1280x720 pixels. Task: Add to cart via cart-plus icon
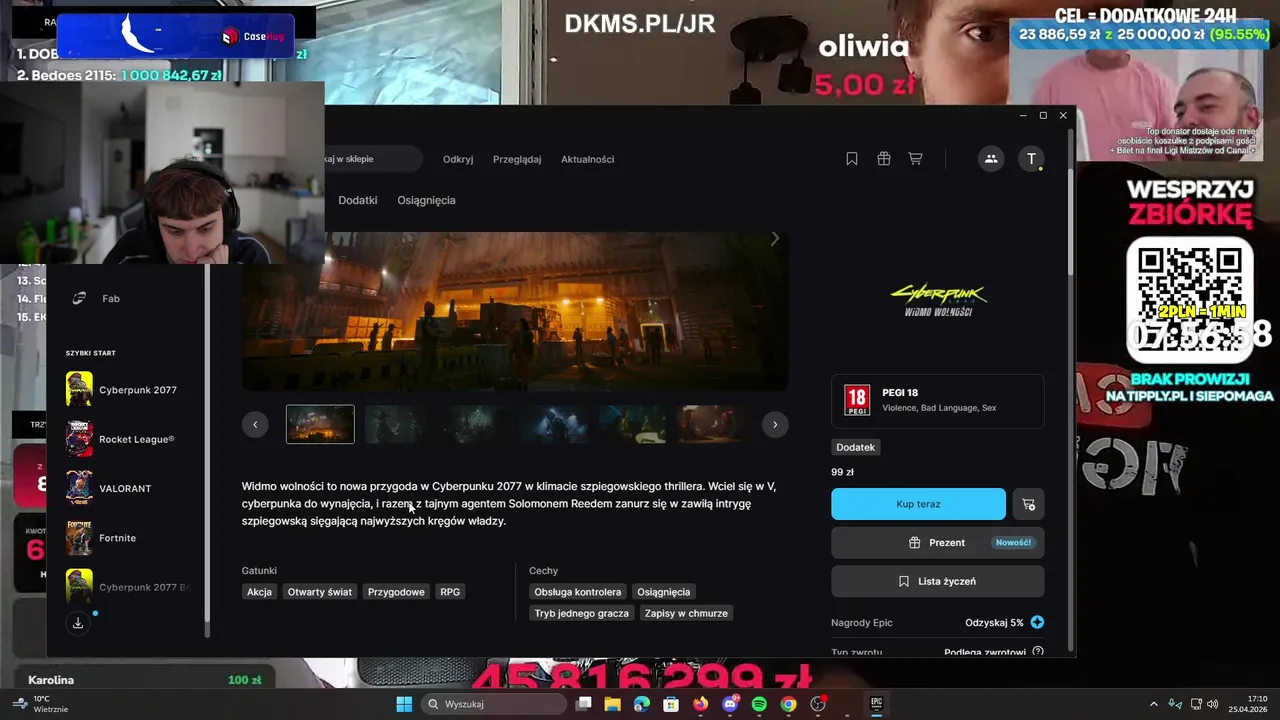click(1028, 504)
